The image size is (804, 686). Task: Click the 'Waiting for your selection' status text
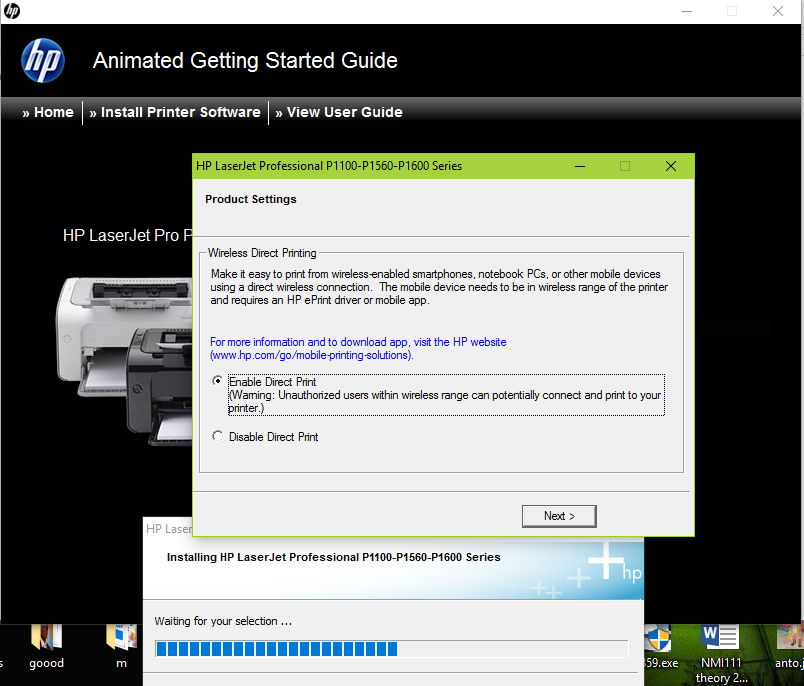pyautogui.click(x=223, y=621)
